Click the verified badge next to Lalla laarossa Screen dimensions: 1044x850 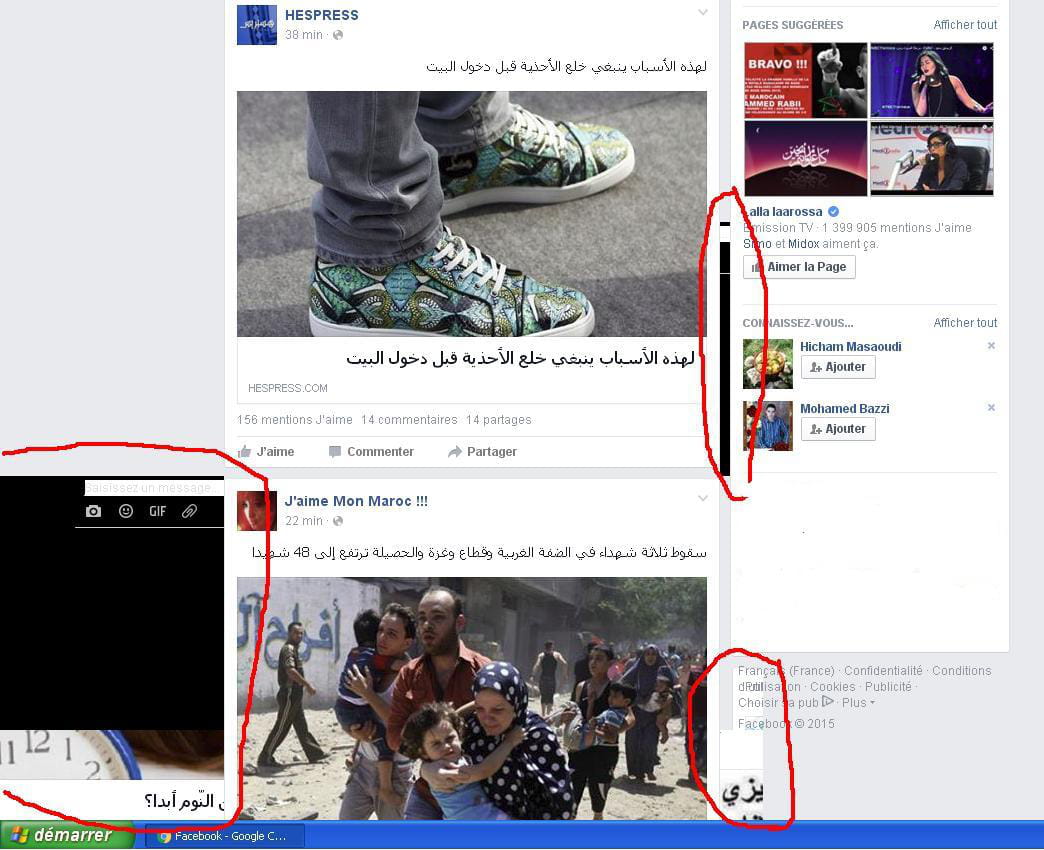click(x=833, y=212)
